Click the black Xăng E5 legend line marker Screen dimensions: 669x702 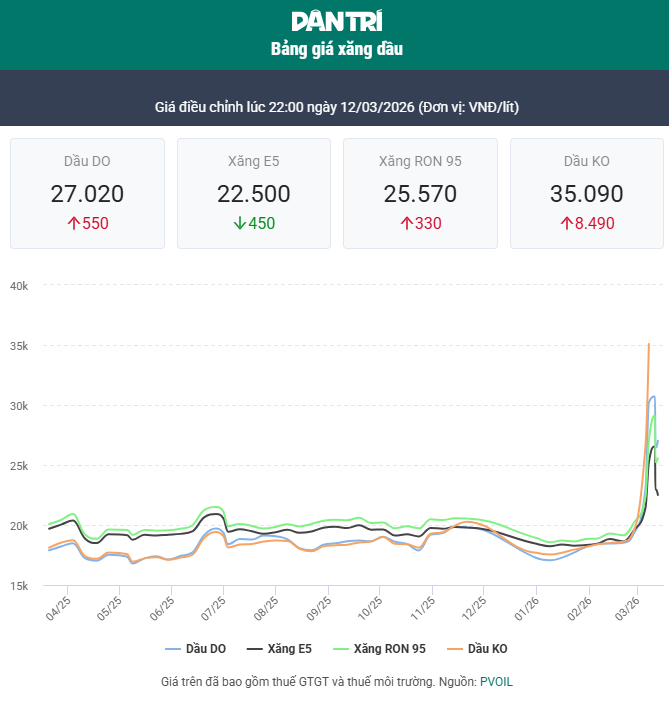[x=254, y=649]
